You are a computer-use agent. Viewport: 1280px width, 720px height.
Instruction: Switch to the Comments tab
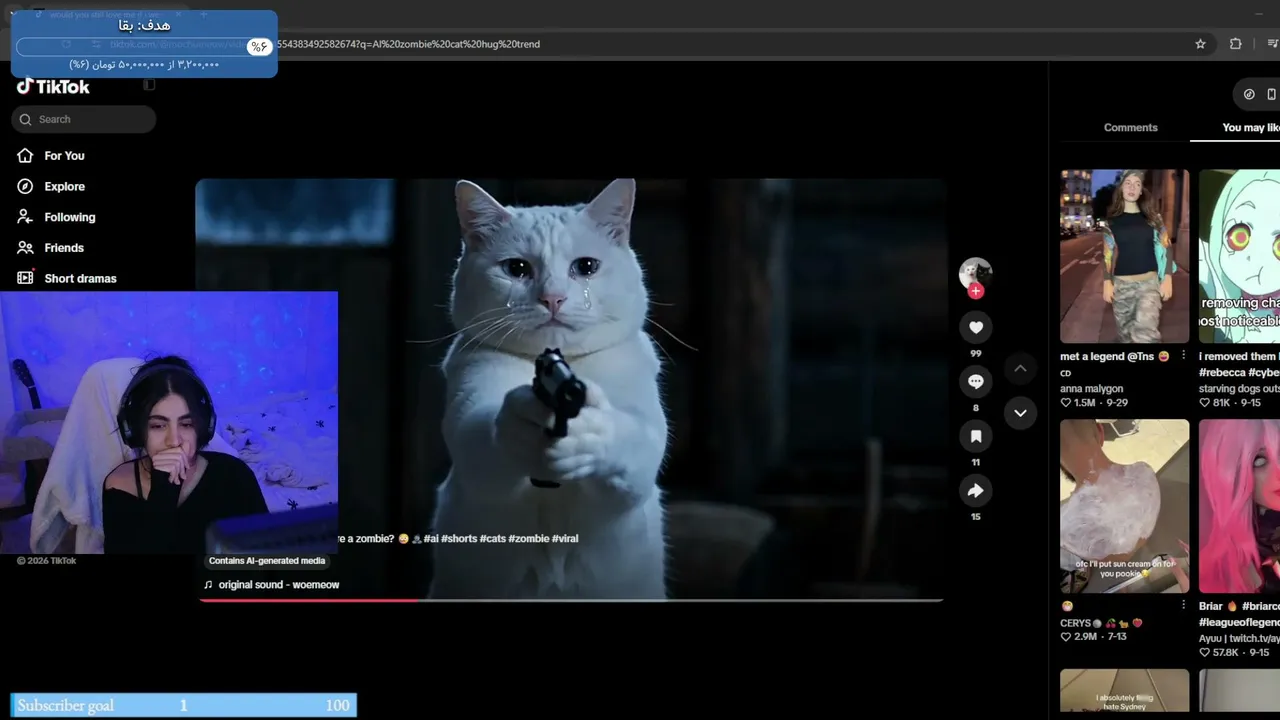click(1130, 128)
